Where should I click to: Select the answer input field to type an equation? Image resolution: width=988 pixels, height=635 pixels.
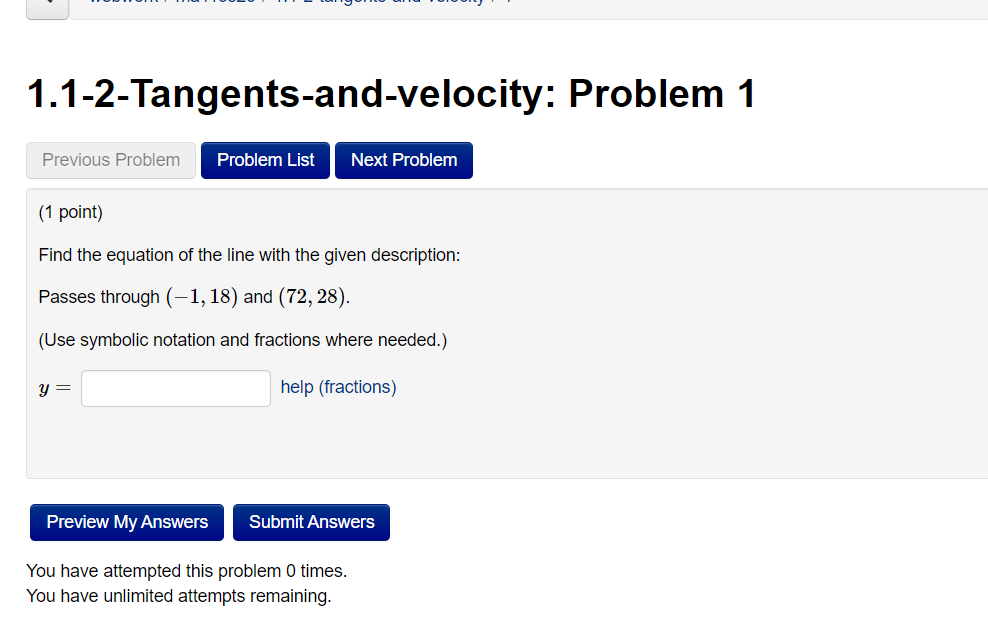click(x=175, y=388)
